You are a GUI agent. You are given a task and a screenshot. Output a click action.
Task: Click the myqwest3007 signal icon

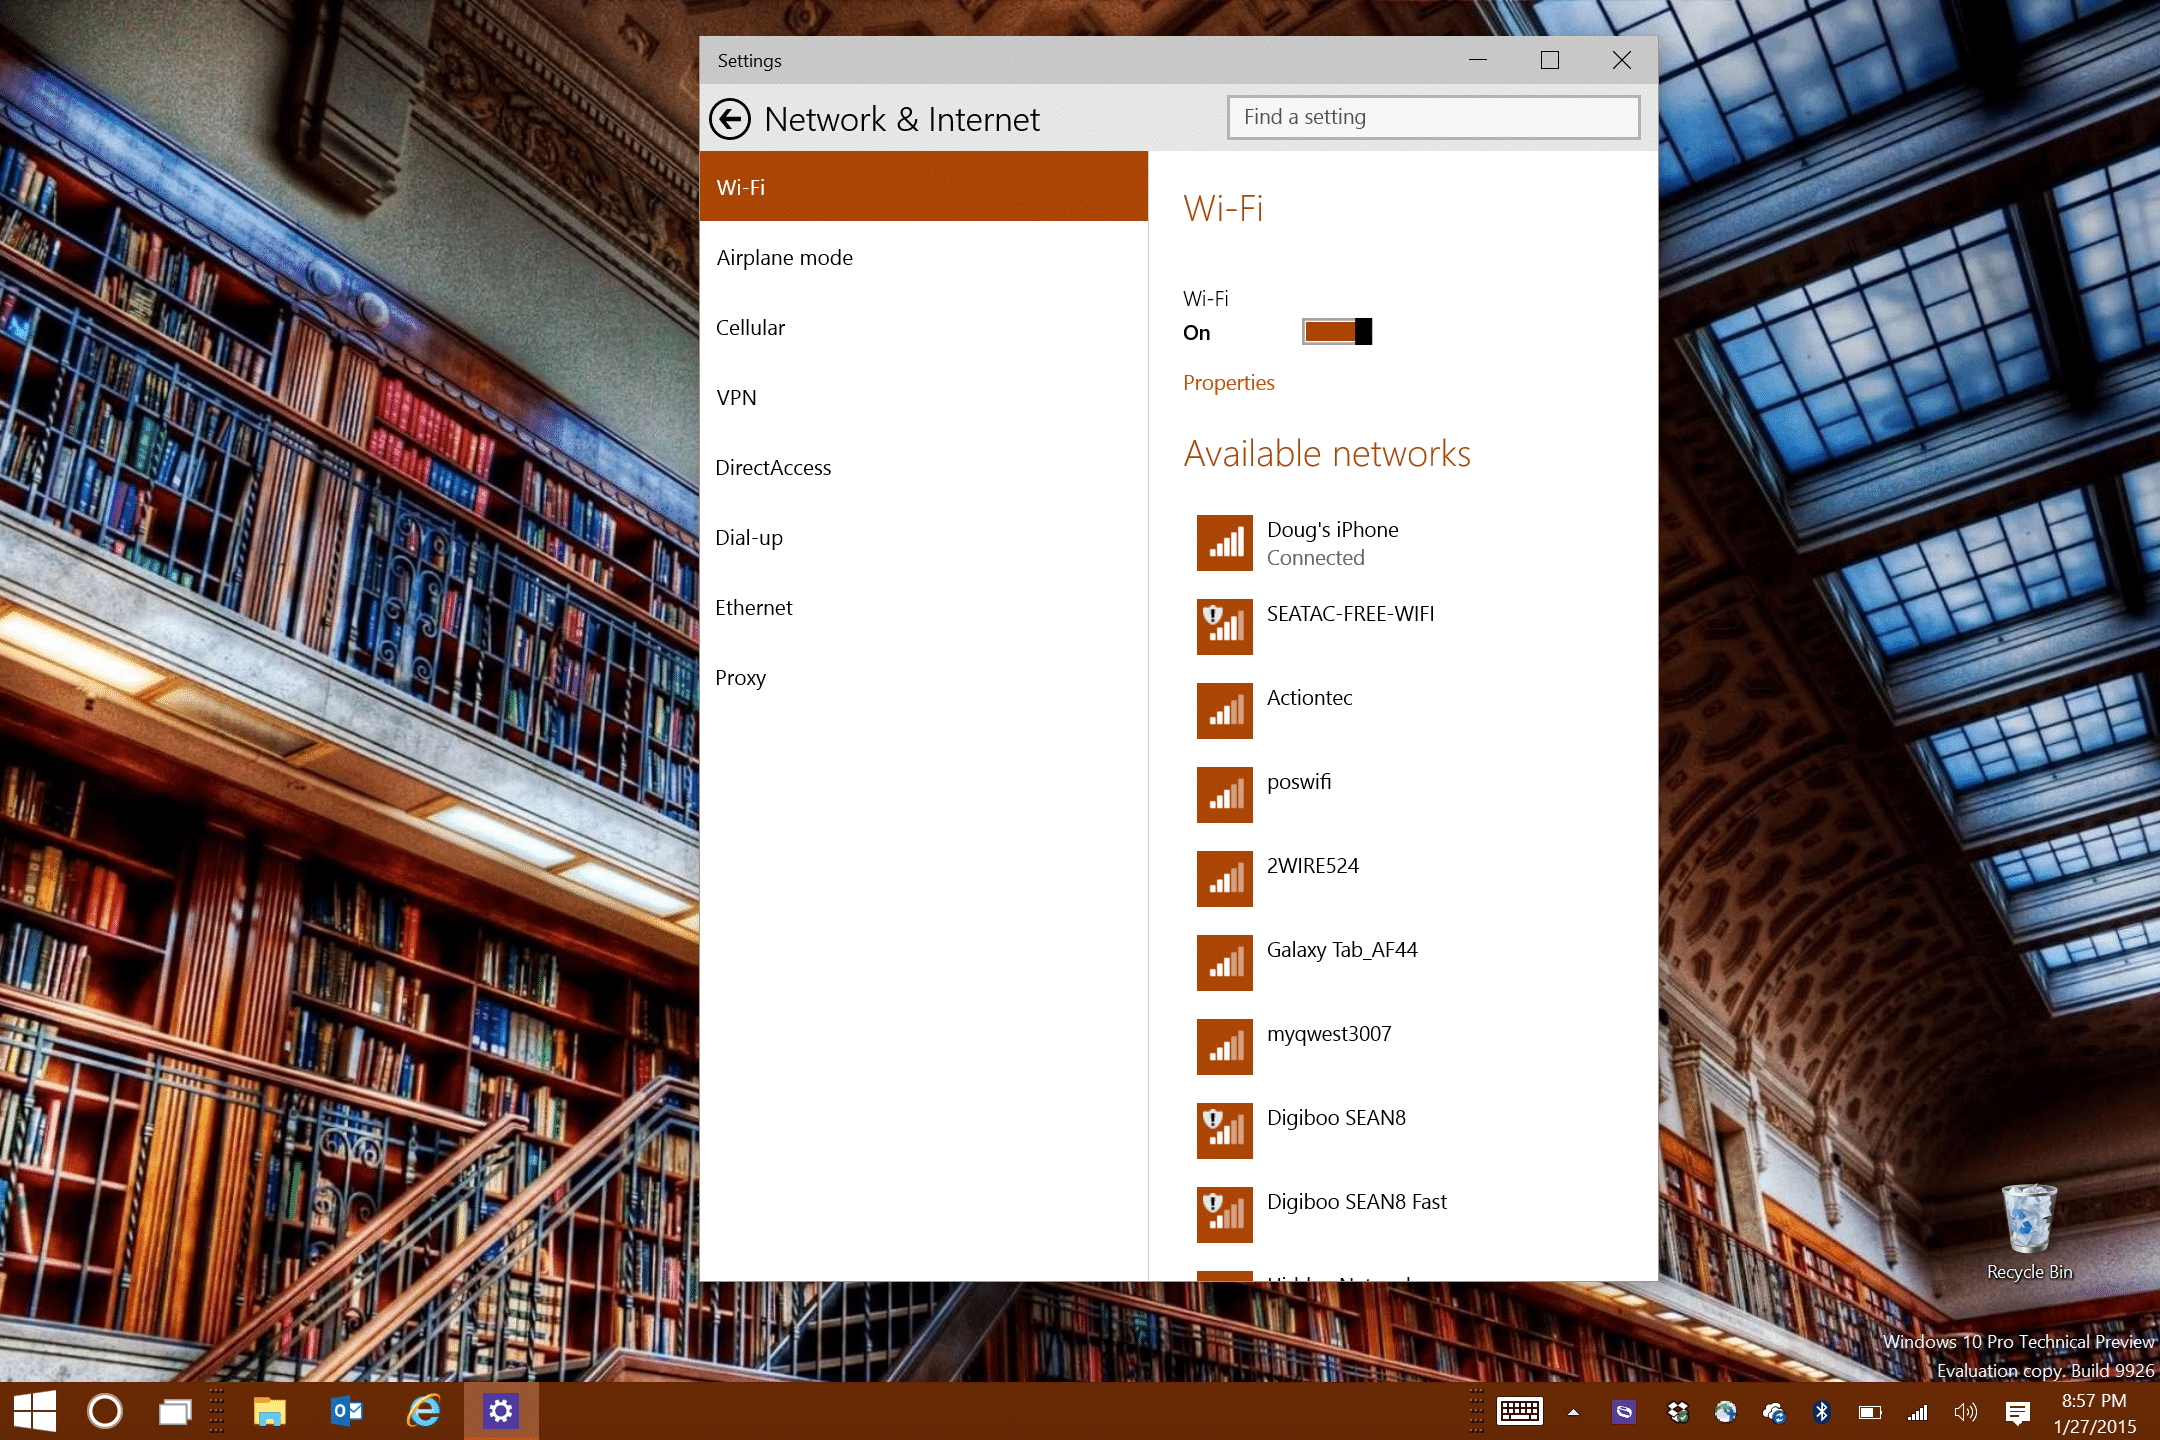[1224, 1047]
